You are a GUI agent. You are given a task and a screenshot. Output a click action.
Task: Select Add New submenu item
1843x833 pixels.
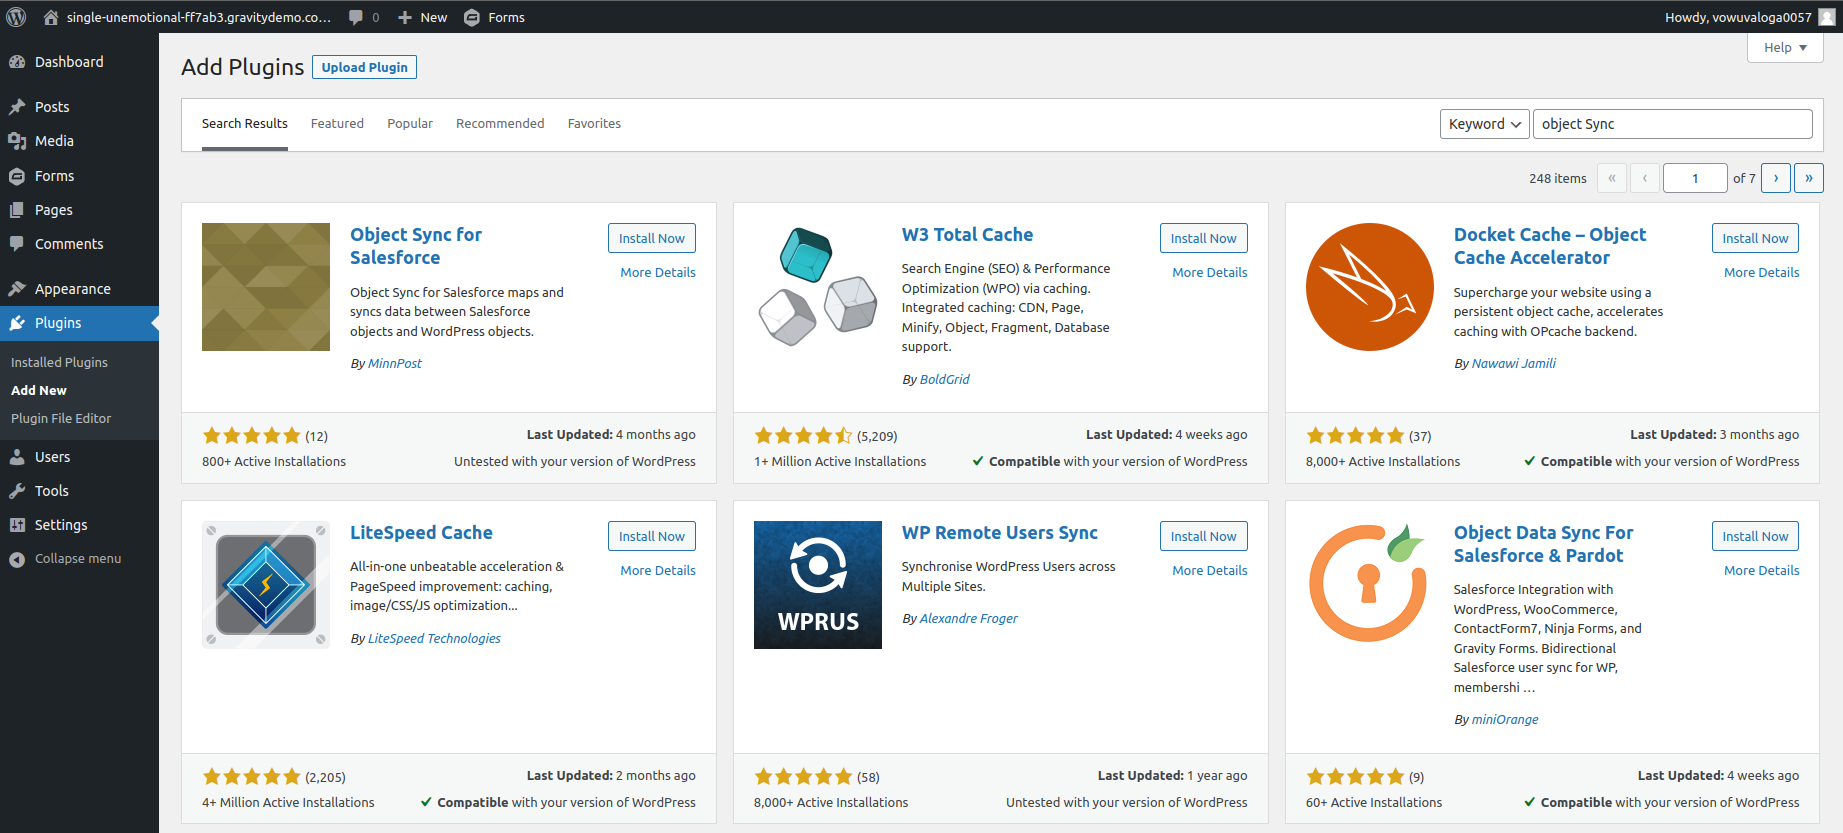pos(39,390)
